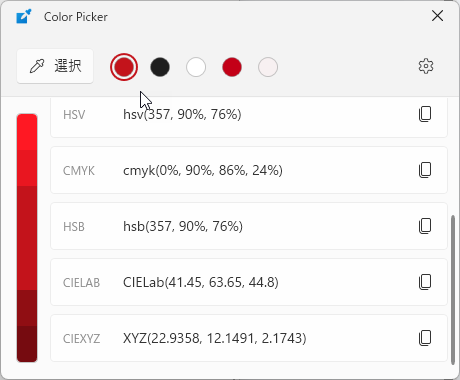This screenshot has height=380, width=460.
Task: Click the hsb(357, 90%, 76%) value text
Action: point(183,227)
